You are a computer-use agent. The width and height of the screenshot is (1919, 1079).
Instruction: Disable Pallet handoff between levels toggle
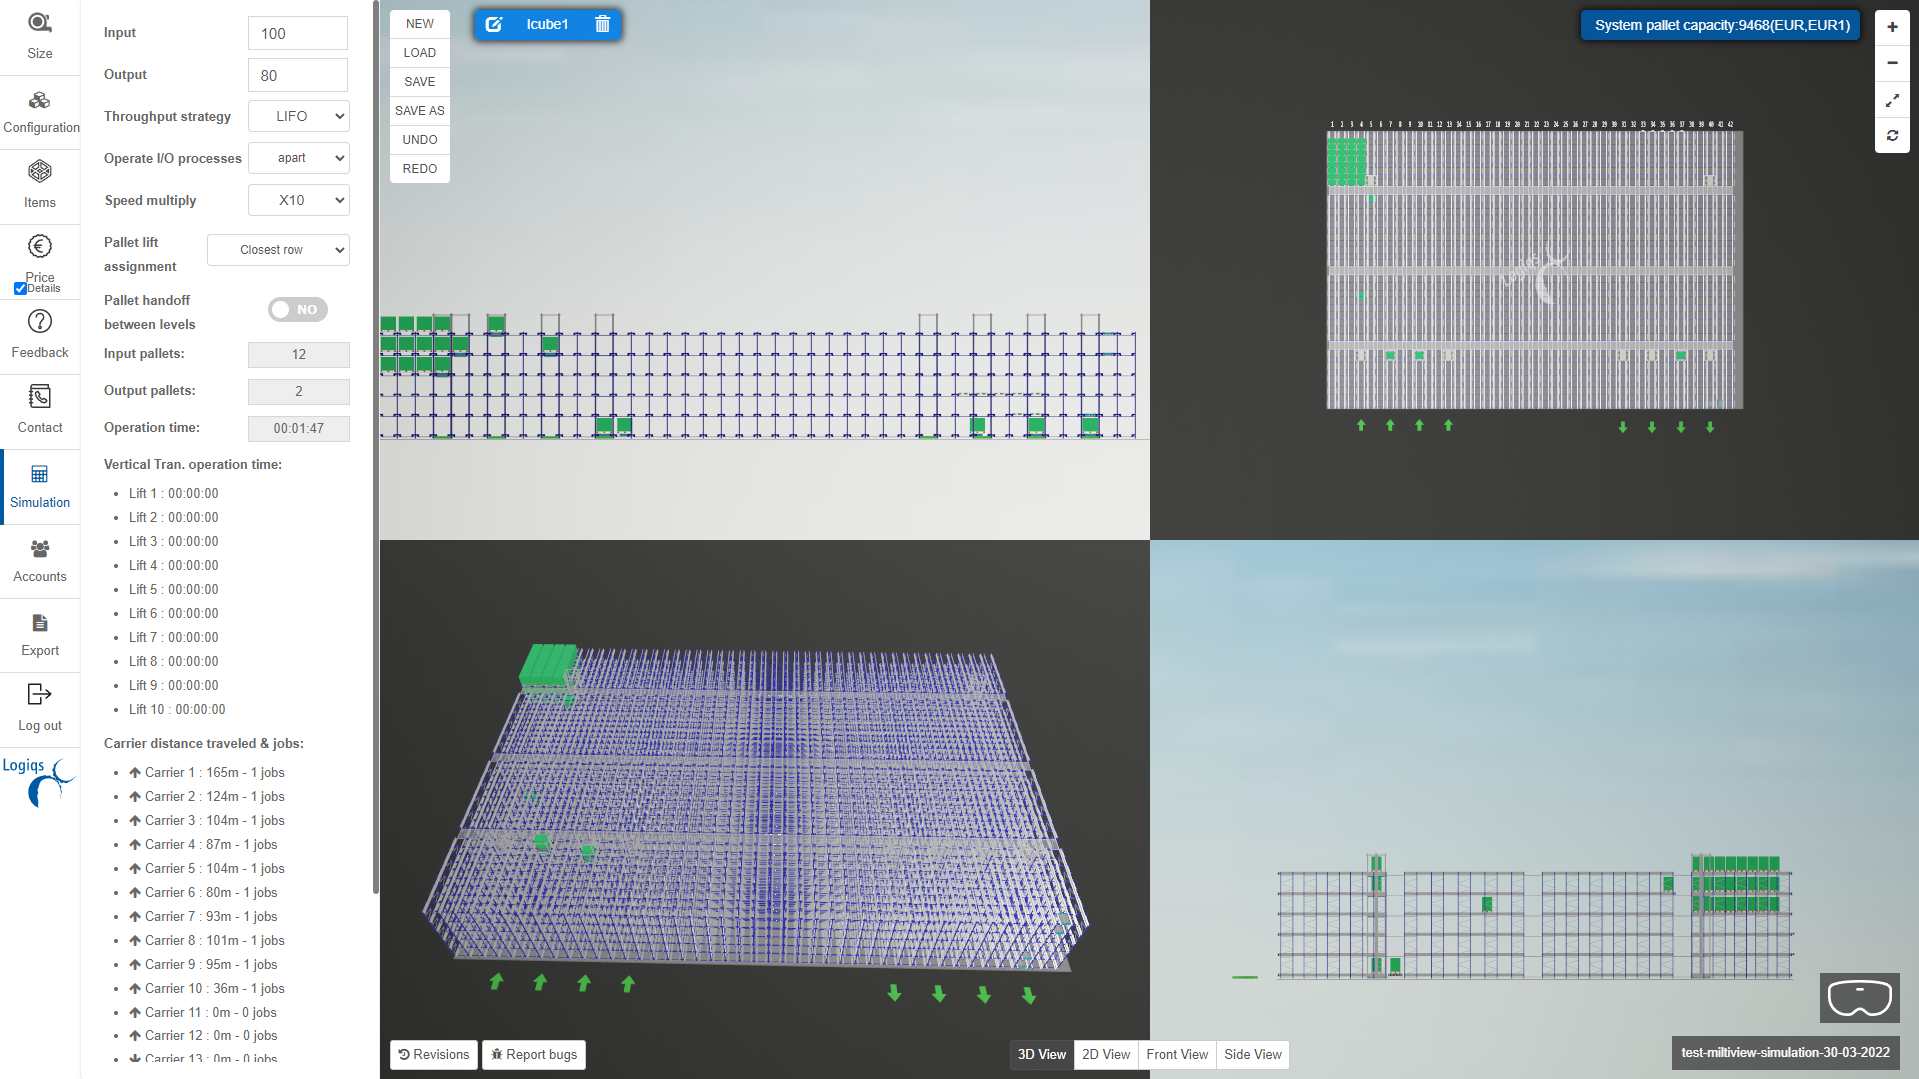[297, 309]
